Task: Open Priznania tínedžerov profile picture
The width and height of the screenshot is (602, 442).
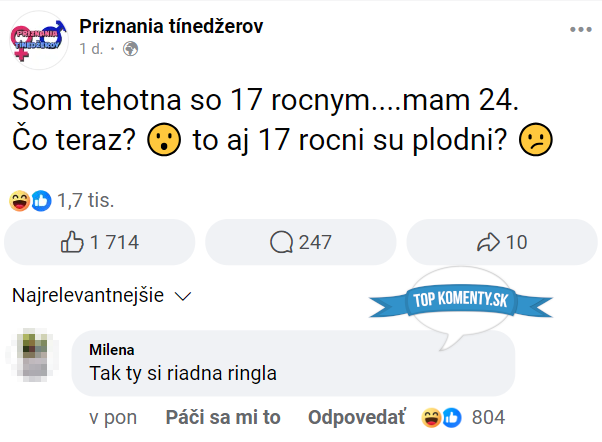Action: [x=38, y=38]
